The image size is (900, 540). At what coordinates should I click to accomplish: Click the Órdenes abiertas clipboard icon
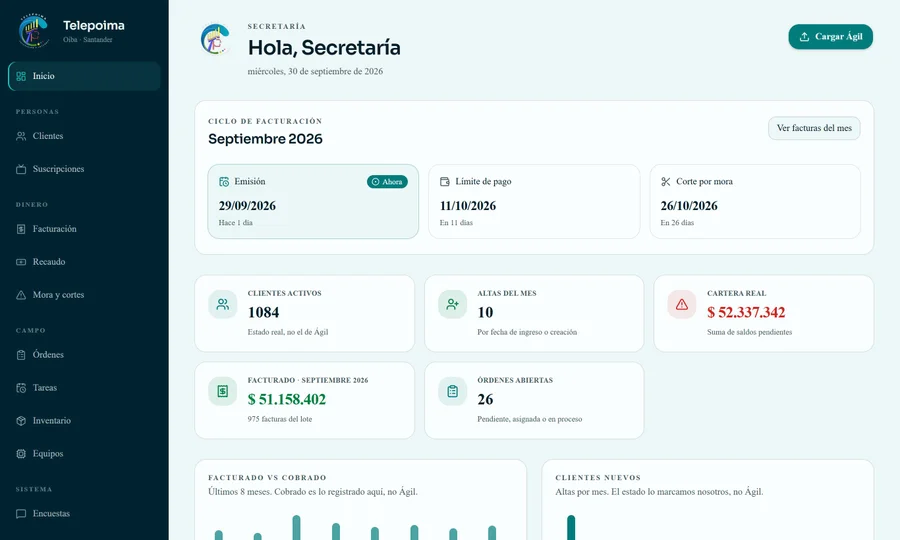[x=452, y=391]
